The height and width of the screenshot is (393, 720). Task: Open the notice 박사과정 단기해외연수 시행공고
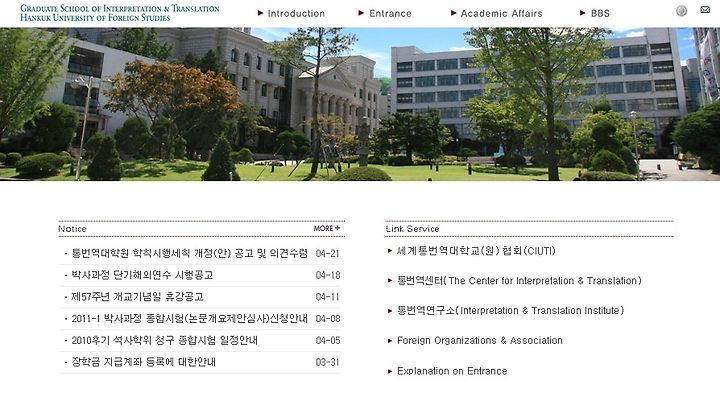142,275
